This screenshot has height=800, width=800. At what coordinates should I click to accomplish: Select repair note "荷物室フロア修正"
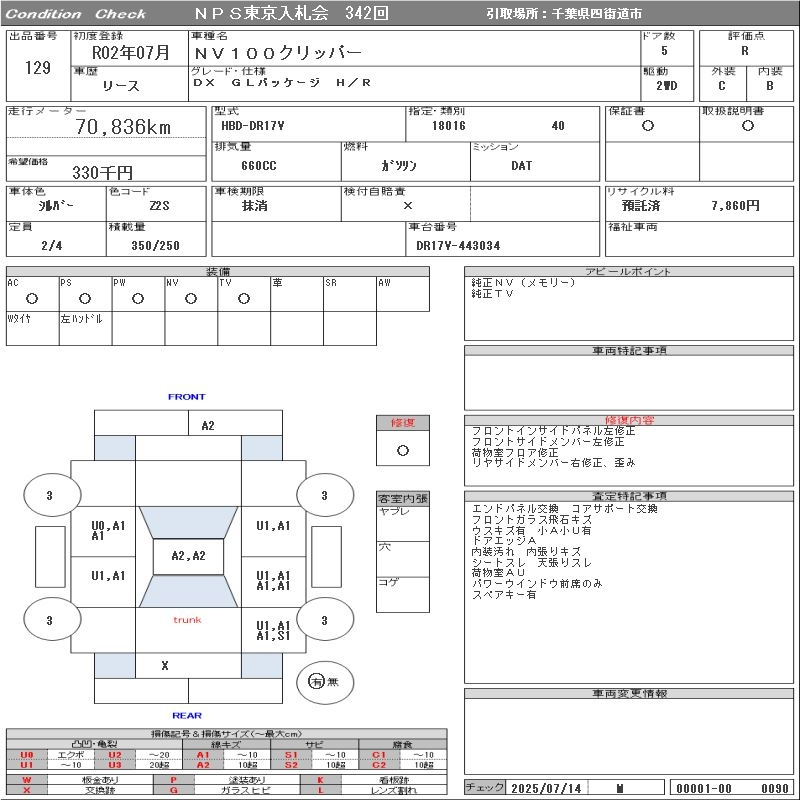tap(515, 452)
